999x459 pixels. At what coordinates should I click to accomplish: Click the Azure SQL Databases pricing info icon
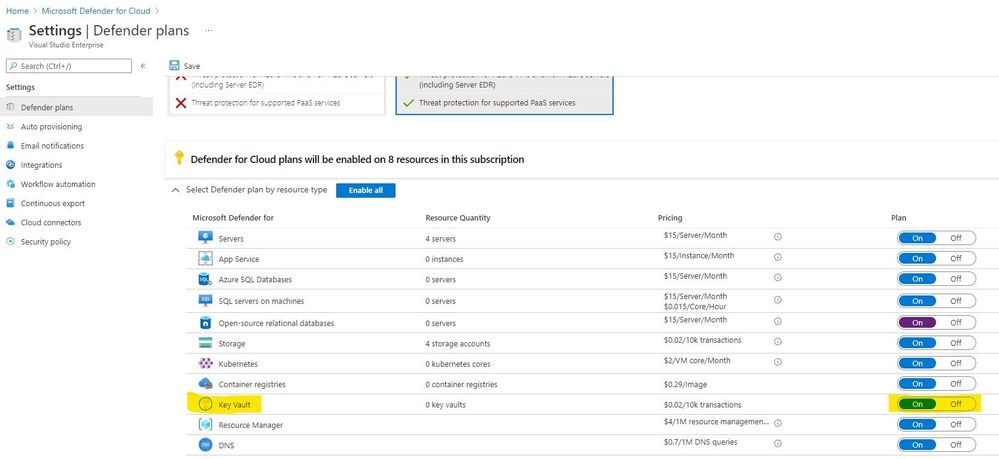point(778,278)
